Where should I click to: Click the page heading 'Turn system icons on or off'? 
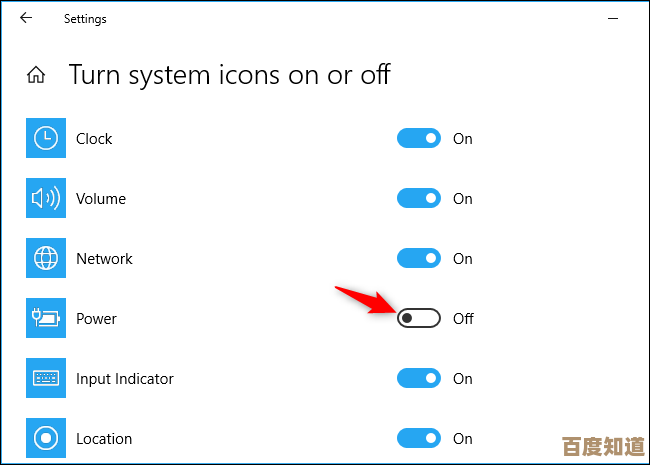click(x=229, y=74)
